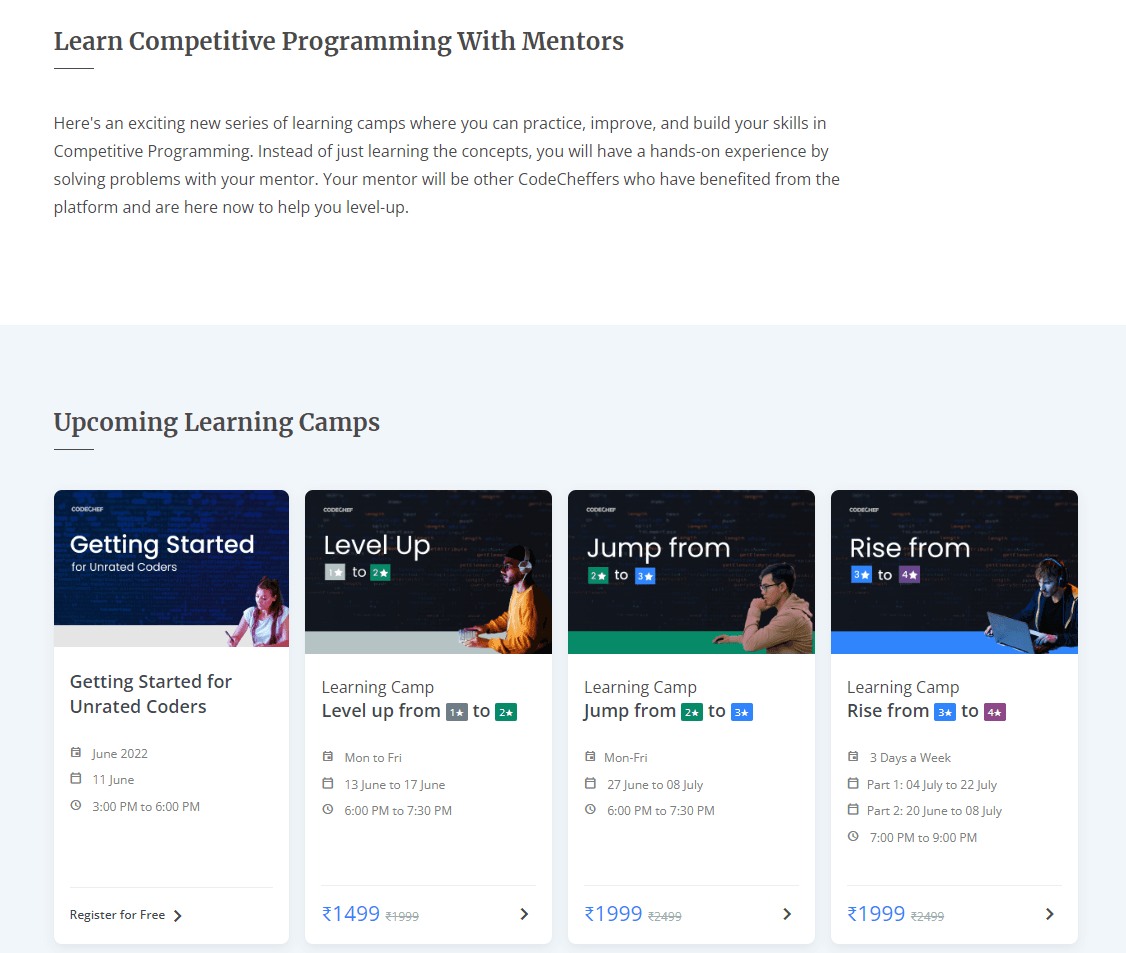Click clock icon on the Level up card
This screenshot has height=953, width=1126.
point(327,809)
